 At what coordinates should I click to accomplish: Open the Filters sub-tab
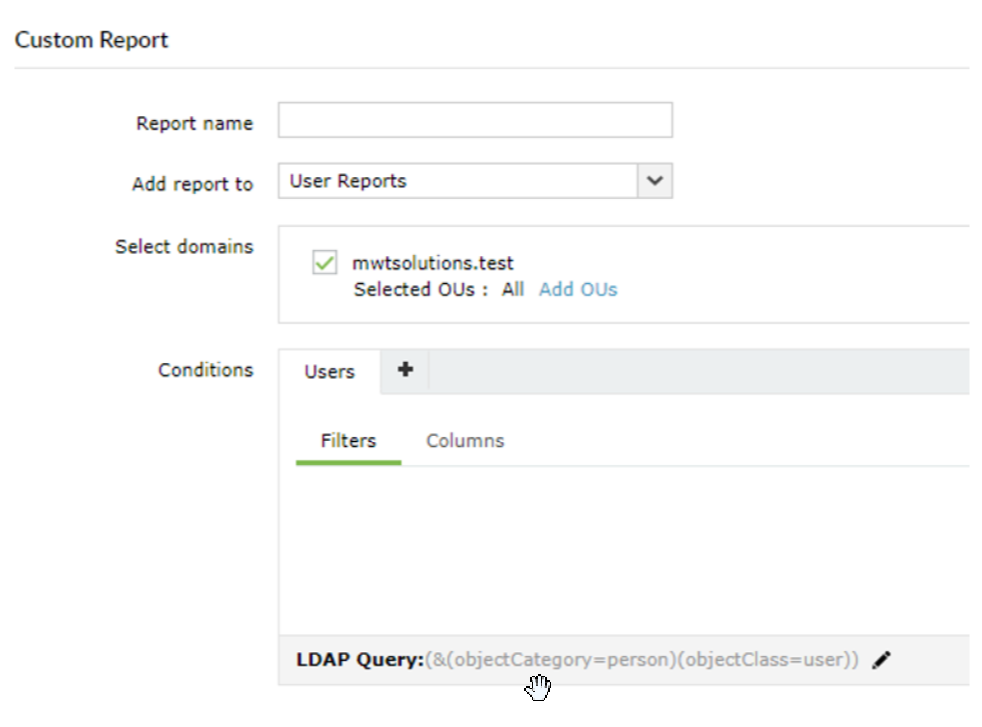348,440
